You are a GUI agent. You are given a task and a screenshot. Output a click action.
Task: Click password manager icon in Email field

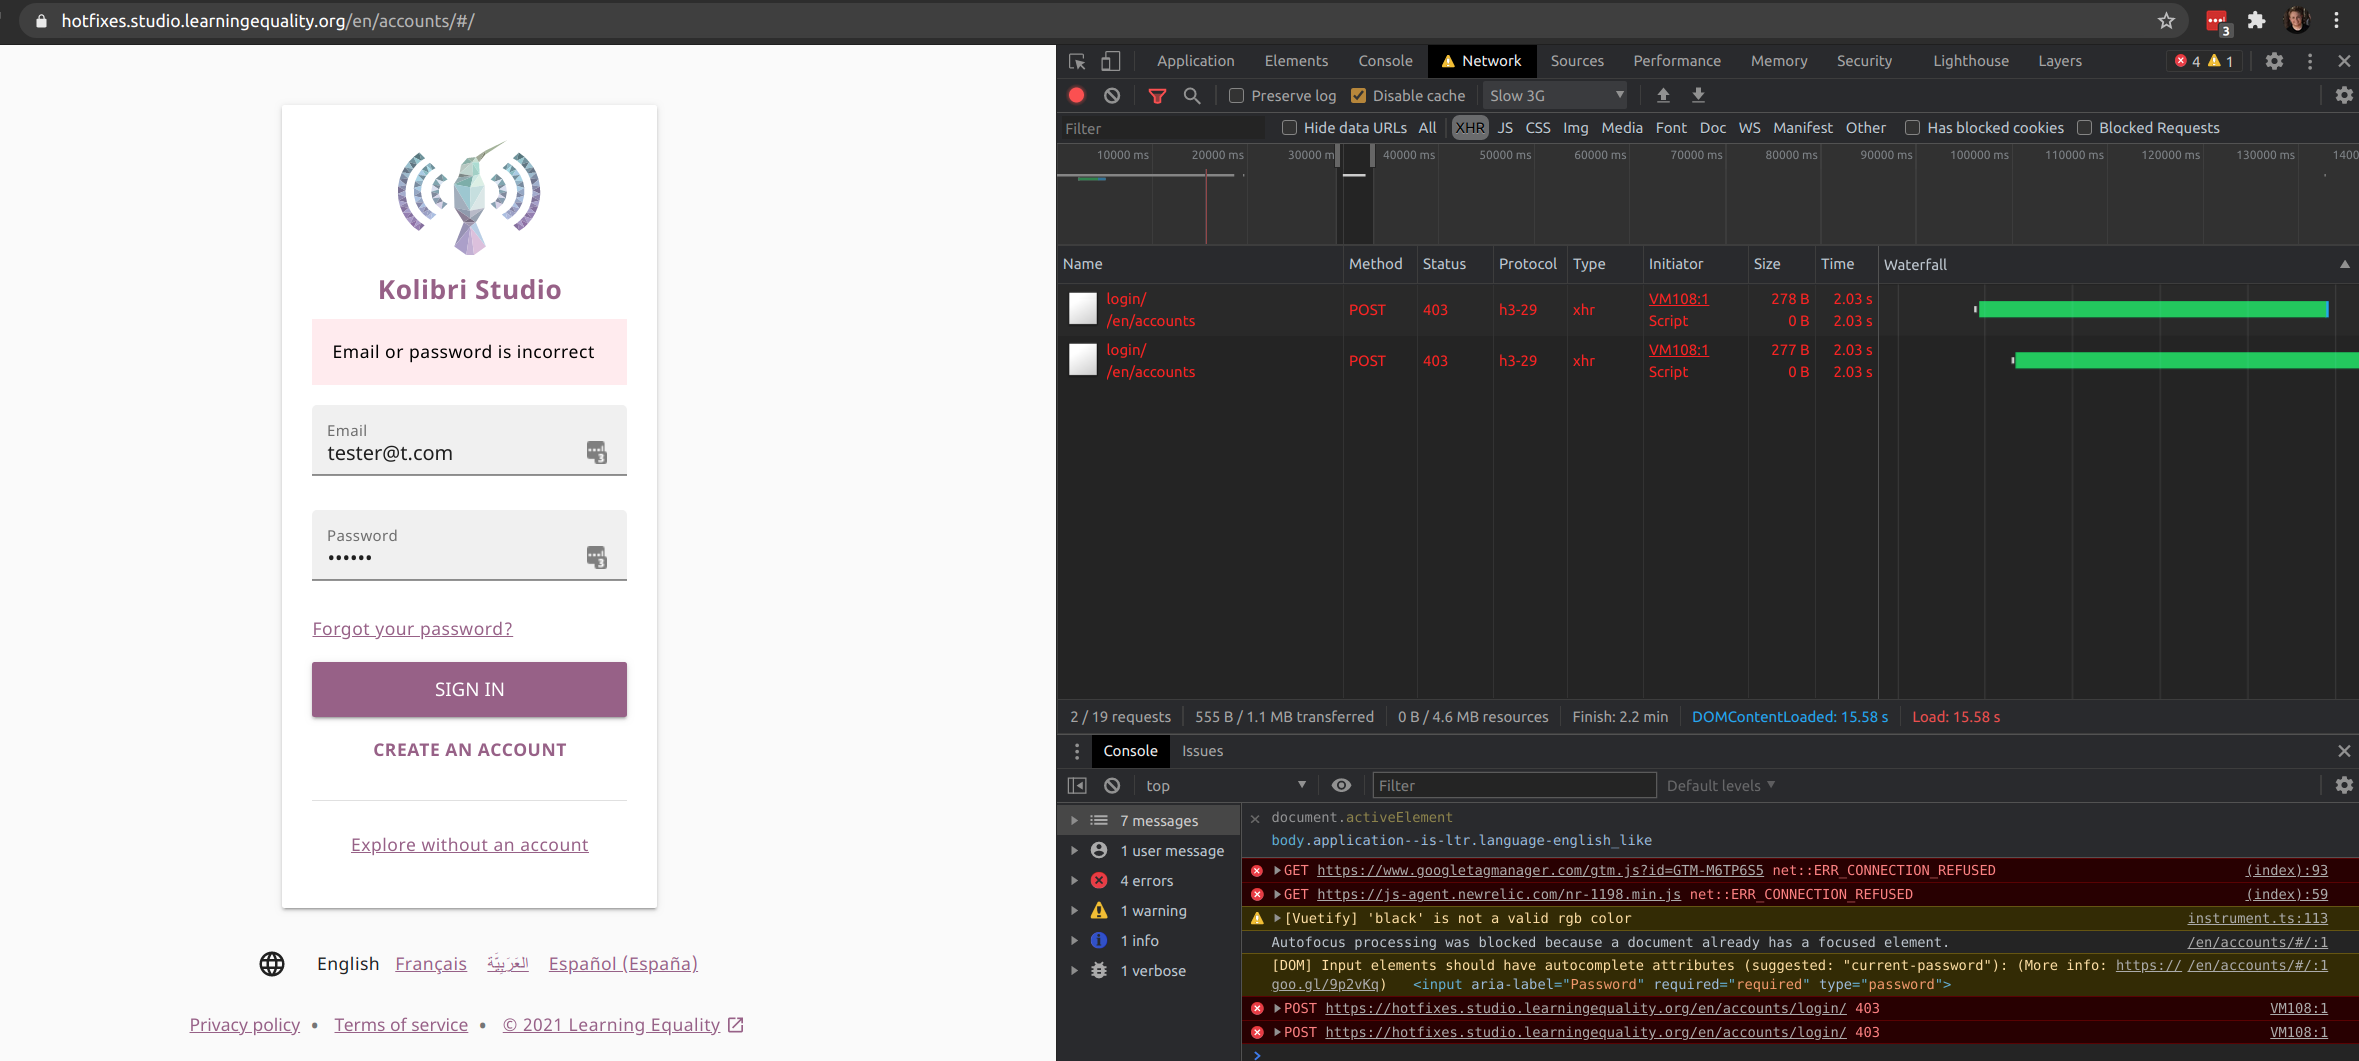point(597,453)
